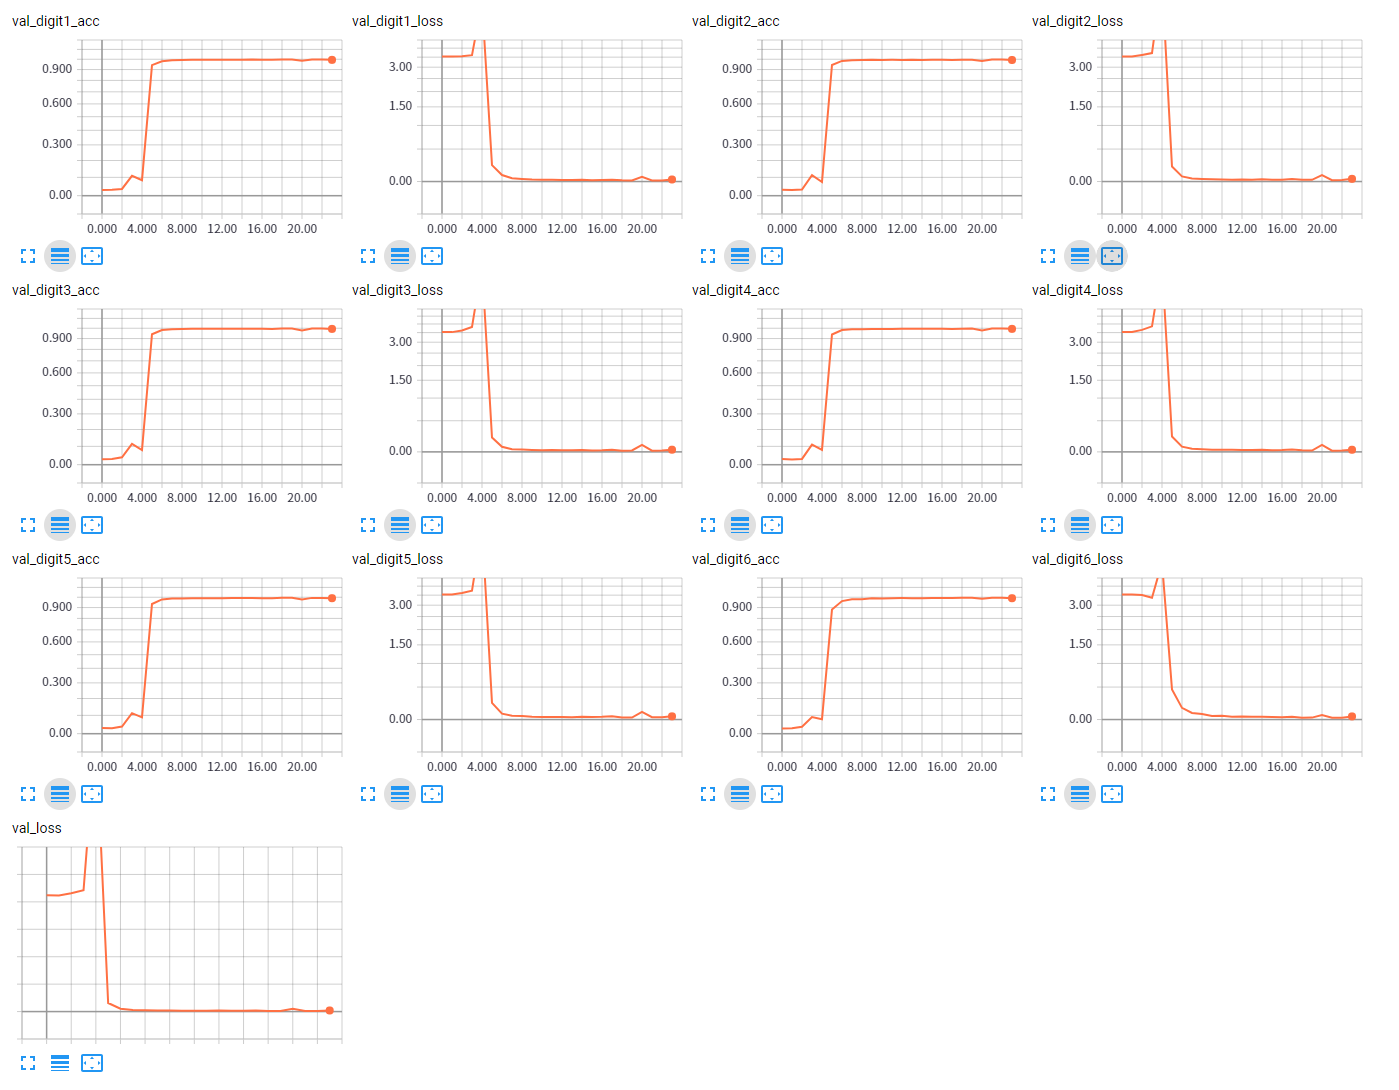
Task: Click the val_loss chart title
Action: [37, 828]
